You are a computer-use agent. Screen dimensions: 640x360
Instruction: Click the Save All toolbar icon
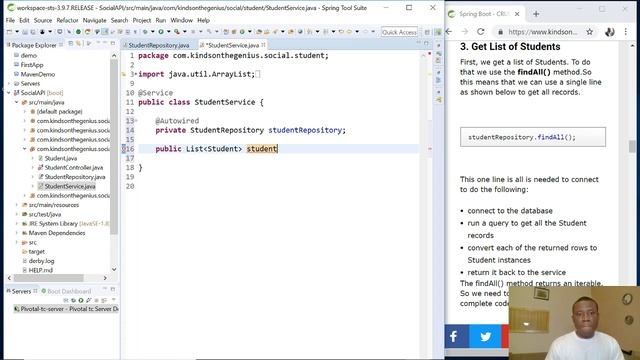(x=33, y=31)
